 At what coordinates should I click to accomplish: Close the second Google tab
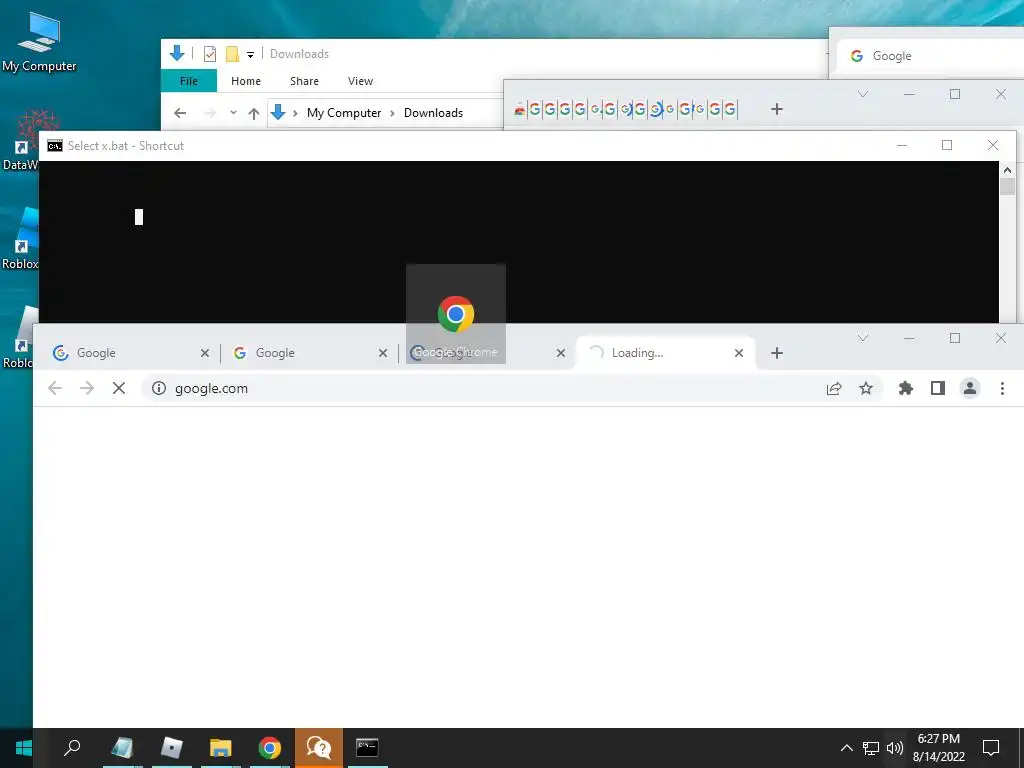(383, 353)
